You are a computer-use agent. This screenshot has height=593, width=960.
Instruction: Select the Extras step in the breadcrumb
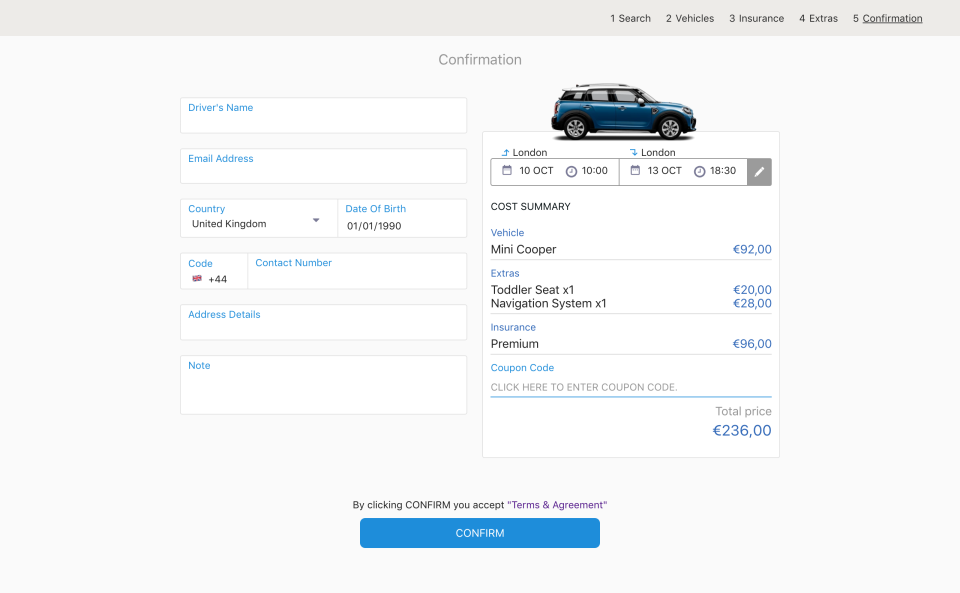pos(818,18)
